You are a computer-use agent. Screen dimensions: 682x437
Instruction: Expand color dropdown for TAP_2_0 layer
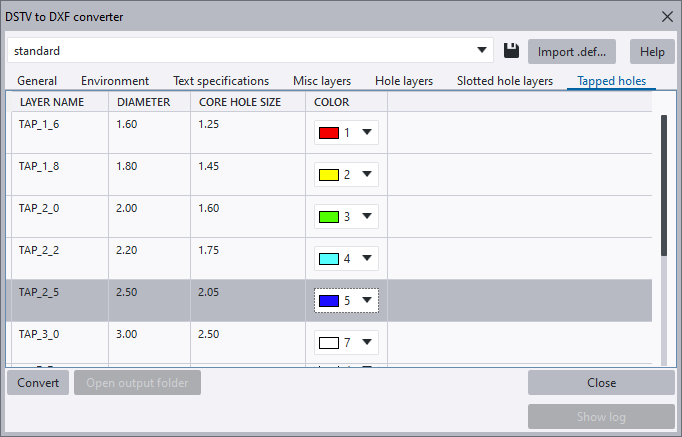point(367,217)
